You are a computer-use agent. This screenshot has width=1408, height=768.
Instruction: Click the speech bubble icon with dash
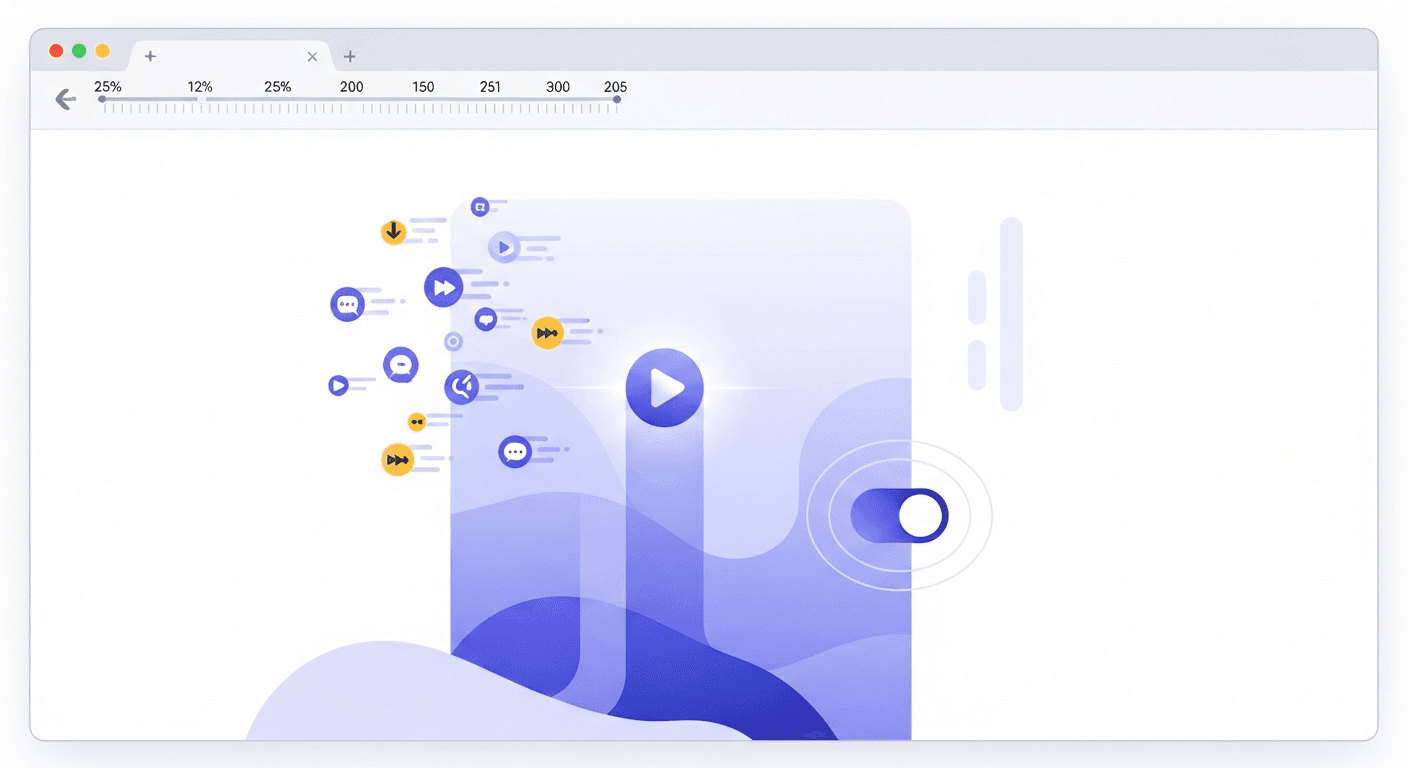pyautogui.click(x=400, y=365)
